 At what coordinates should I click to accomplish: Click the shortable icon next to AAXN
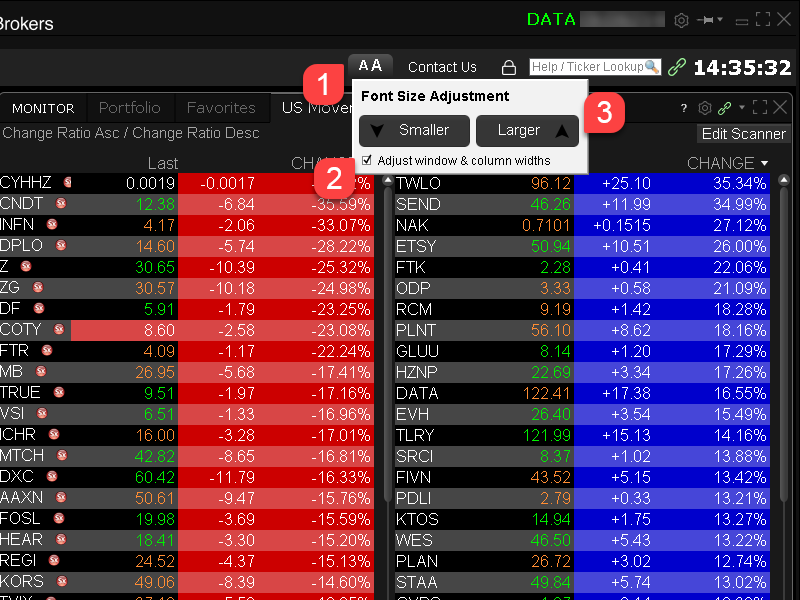click(x=61, y=497)
